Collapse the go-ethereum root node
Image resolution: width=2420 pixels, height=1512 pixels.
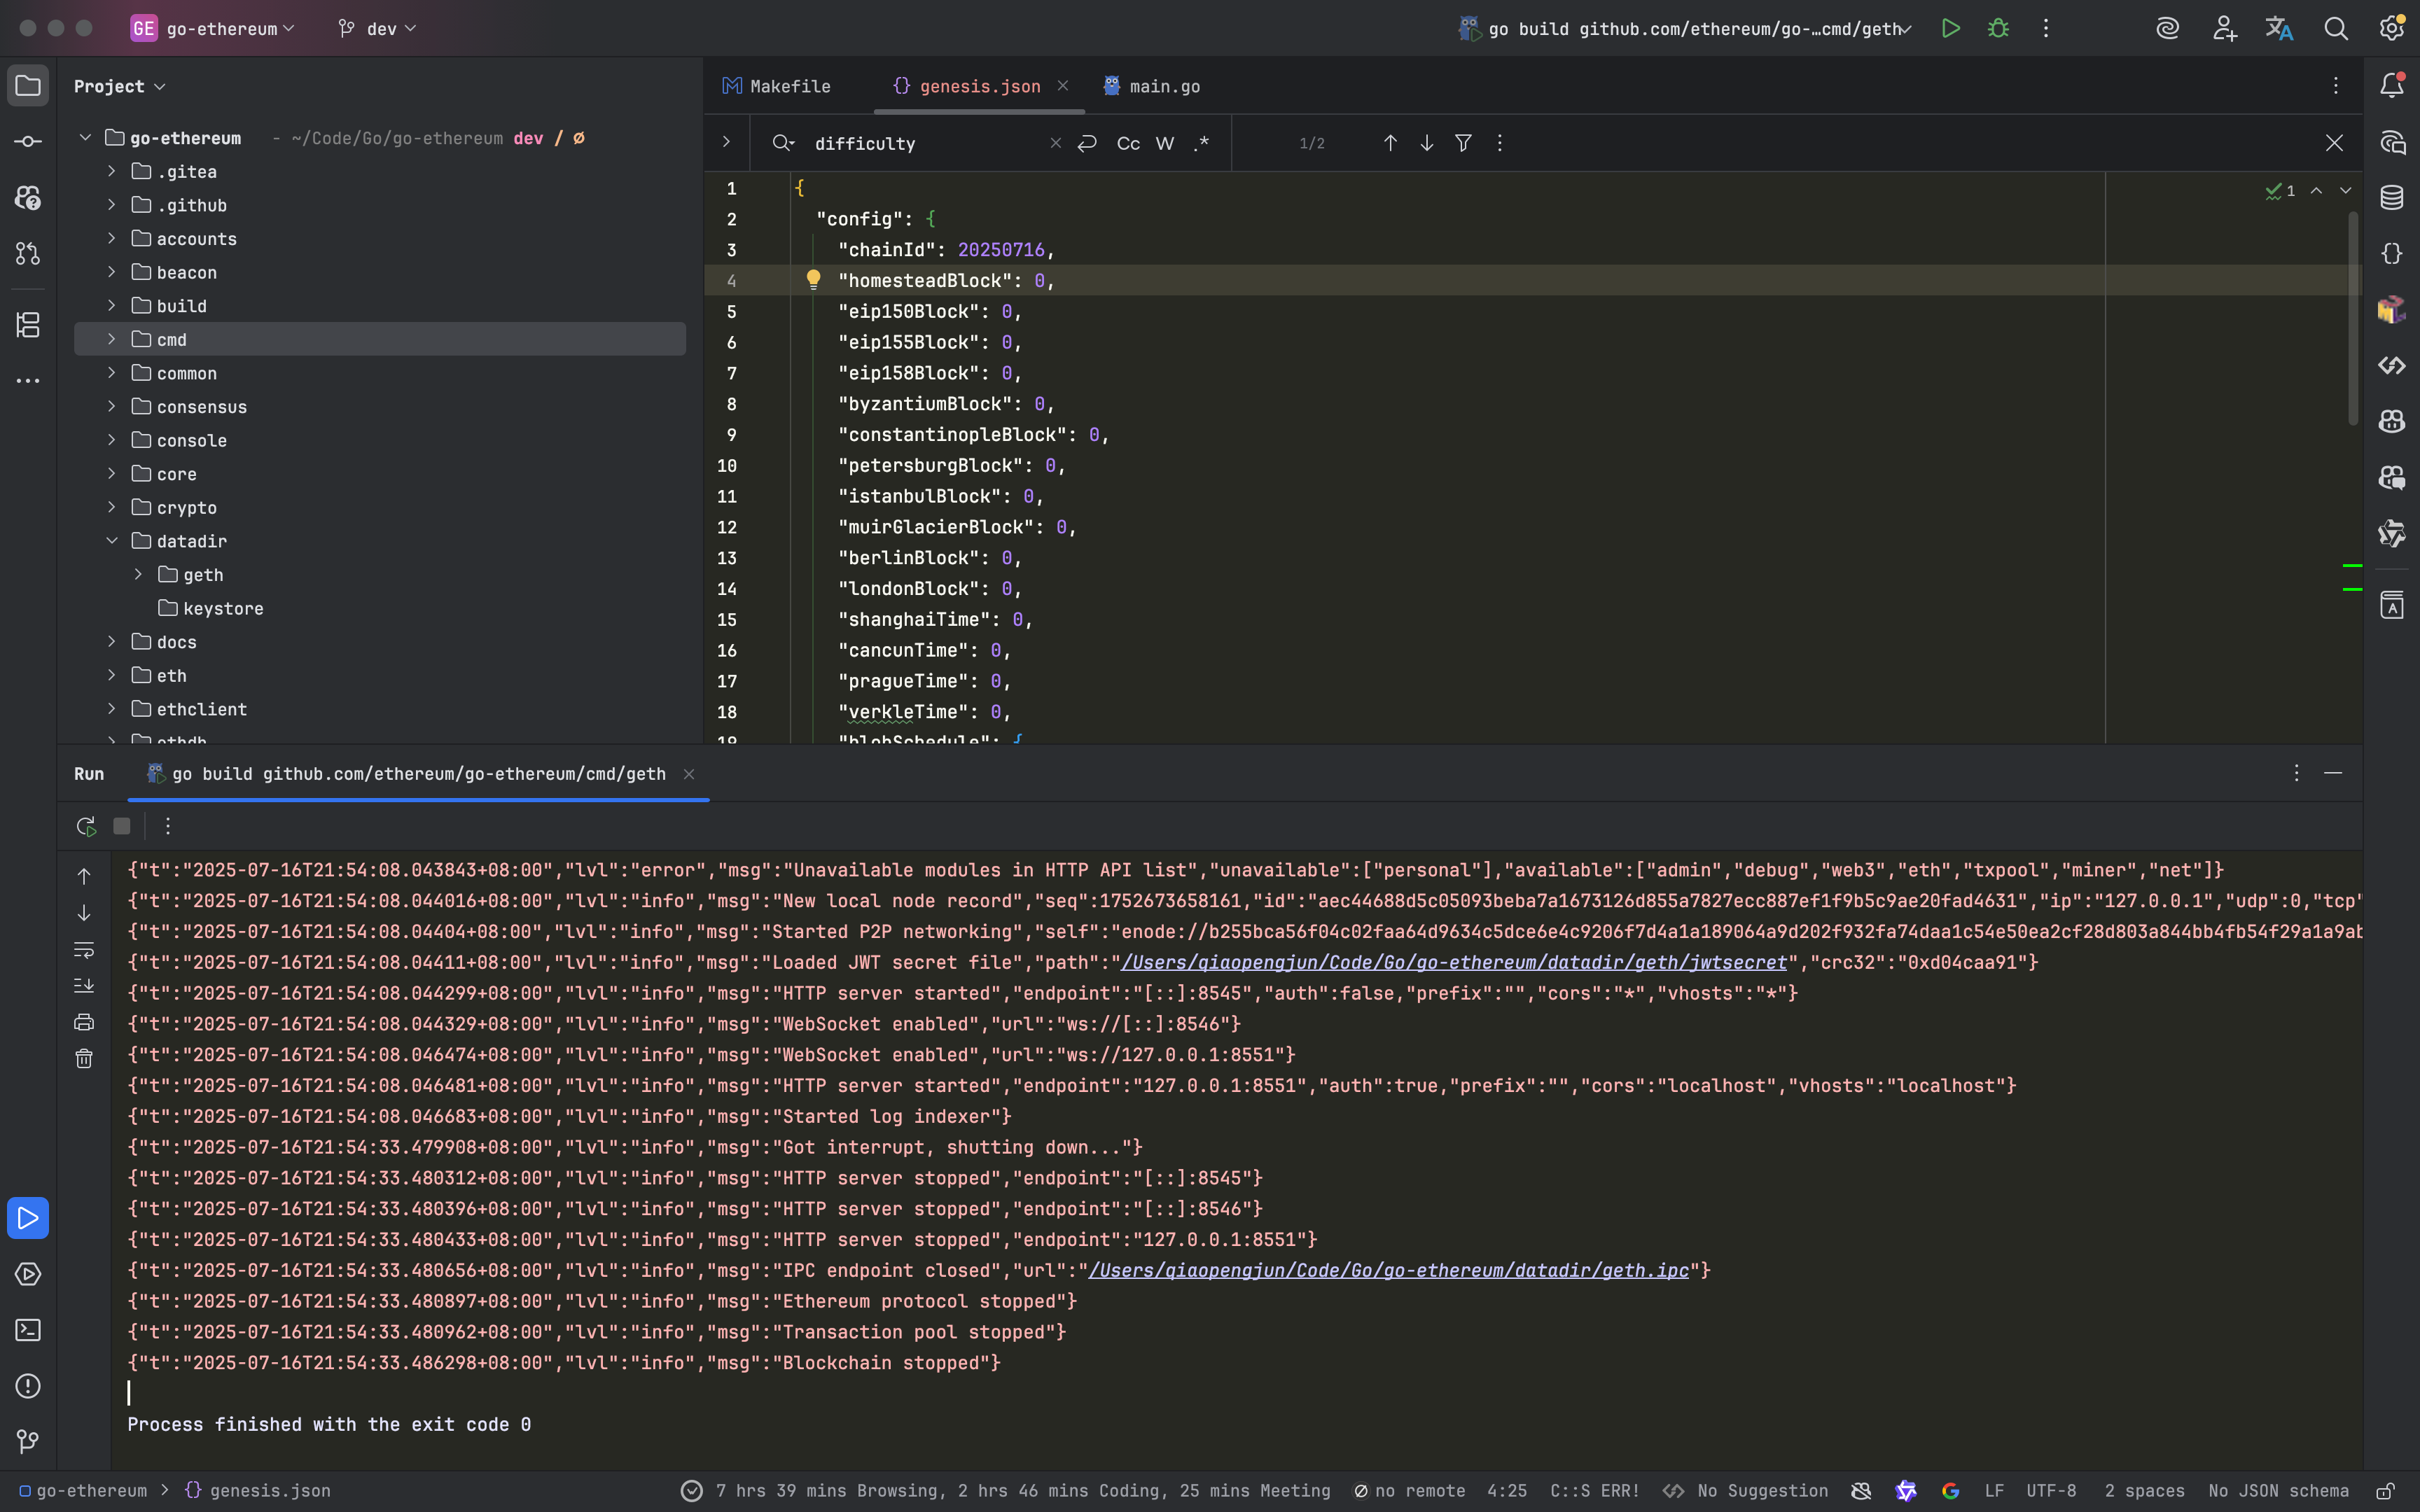pos(85,138)
